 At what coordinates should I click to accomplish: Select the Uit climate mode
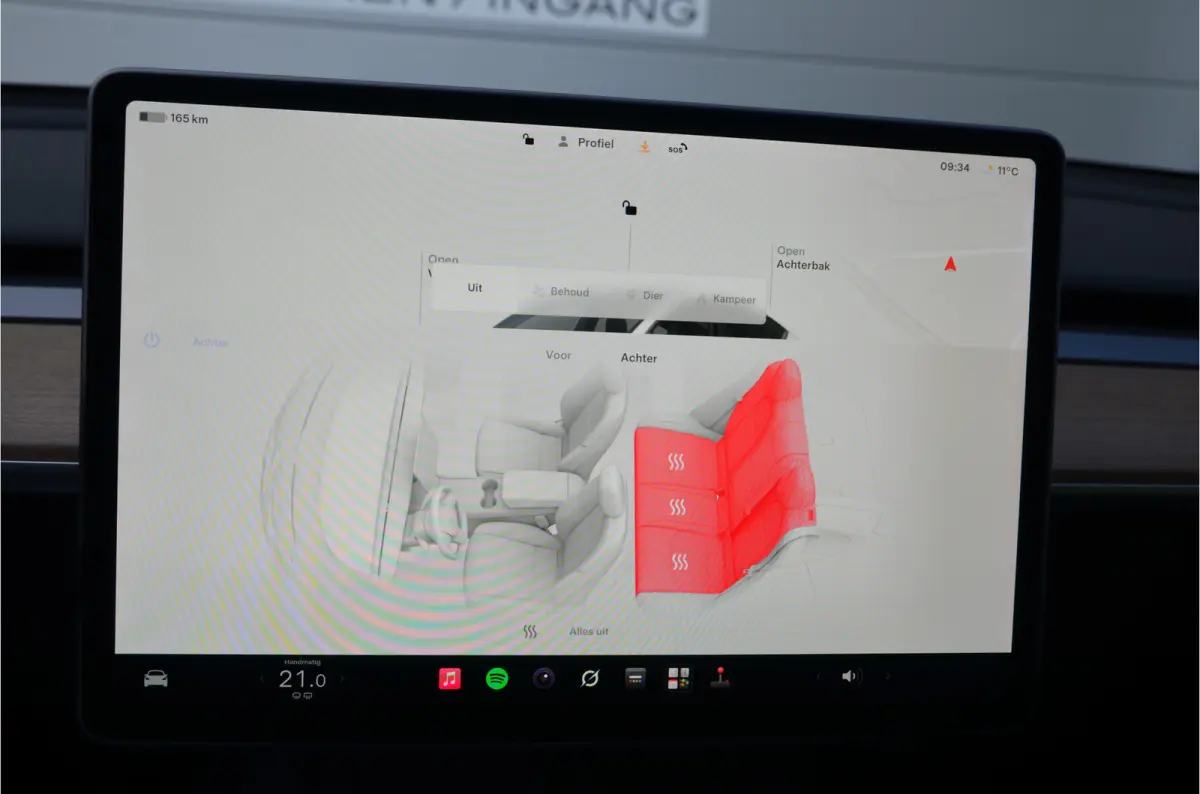475,288
